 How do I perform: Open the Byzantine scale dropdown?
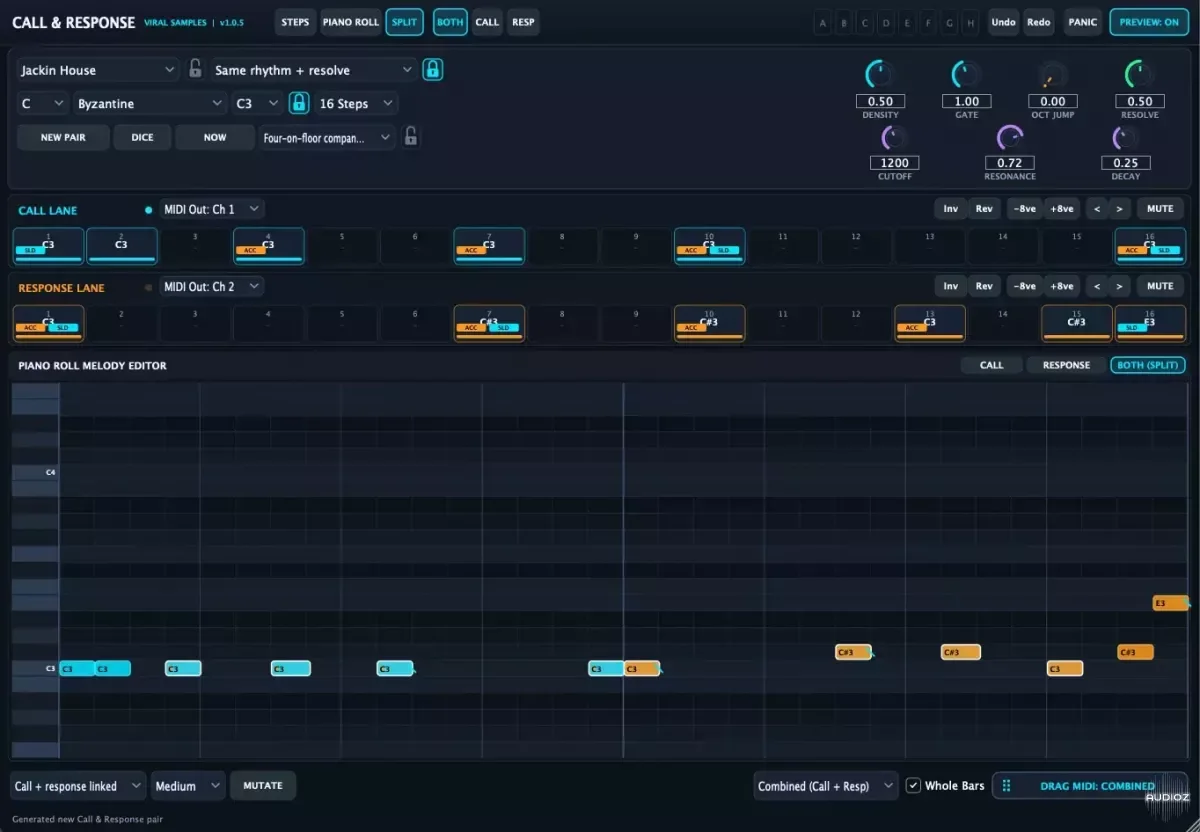pos(150,104)
